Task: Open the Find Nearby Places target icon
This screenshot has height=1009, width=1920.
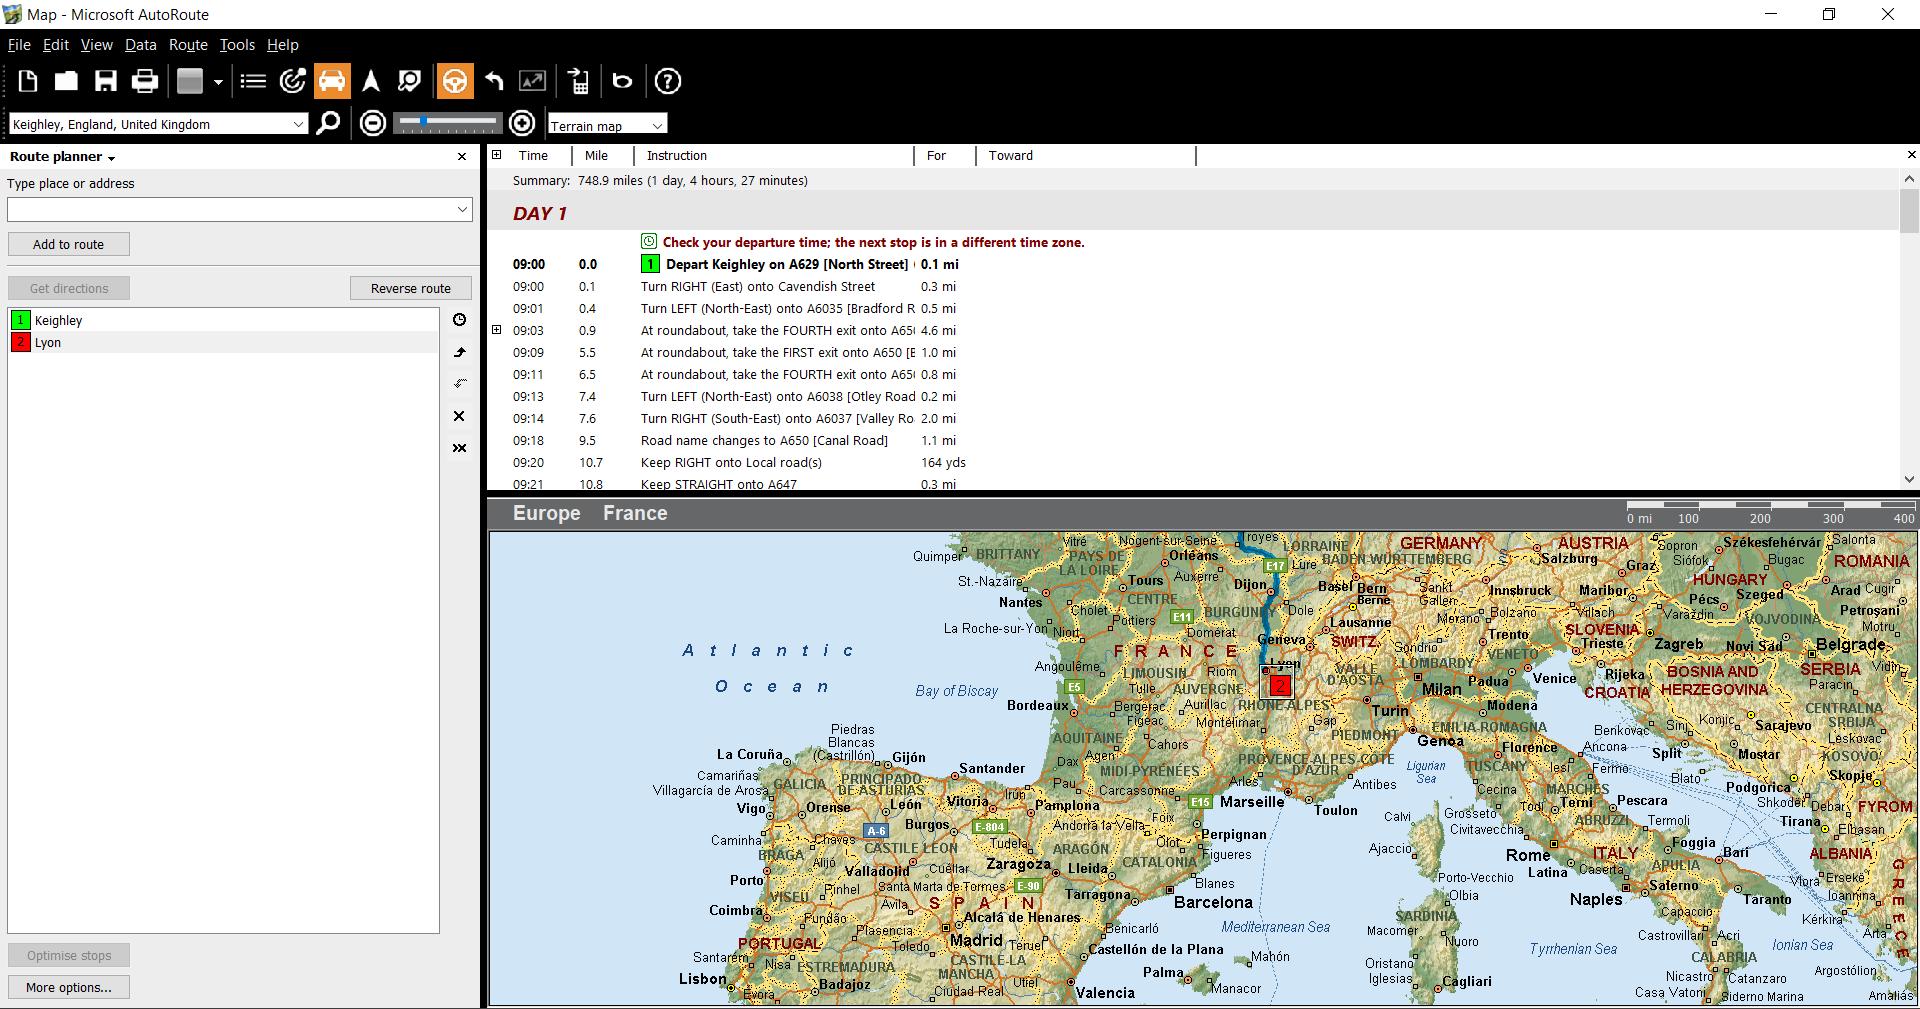Action: 292,81
